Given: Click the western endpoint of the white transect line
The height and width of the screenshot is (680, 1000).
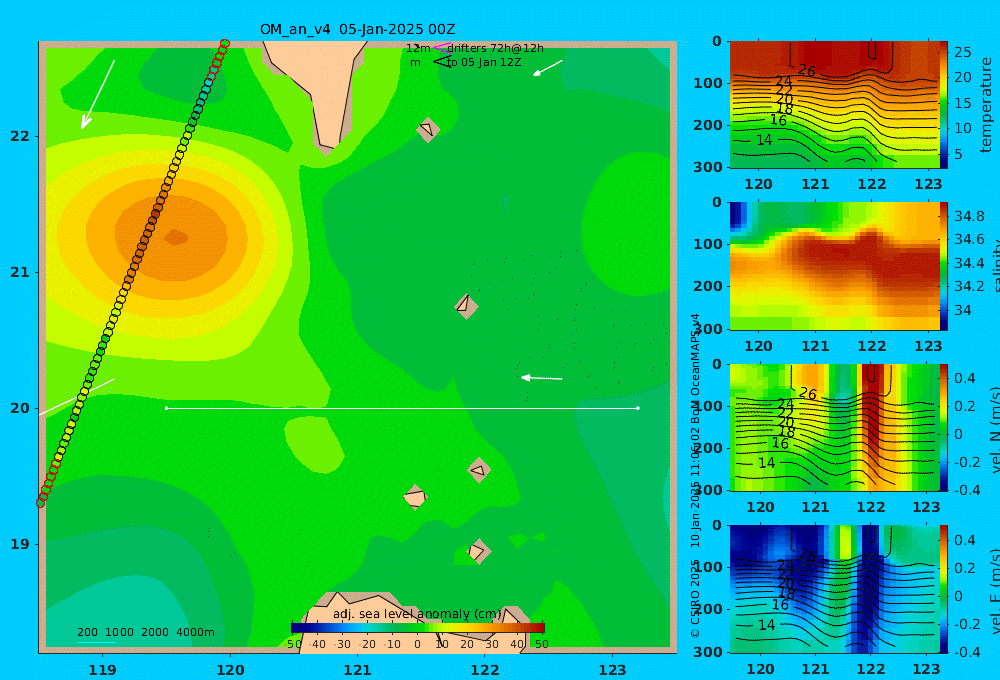Looking at the screenshot, I should 166,408.
